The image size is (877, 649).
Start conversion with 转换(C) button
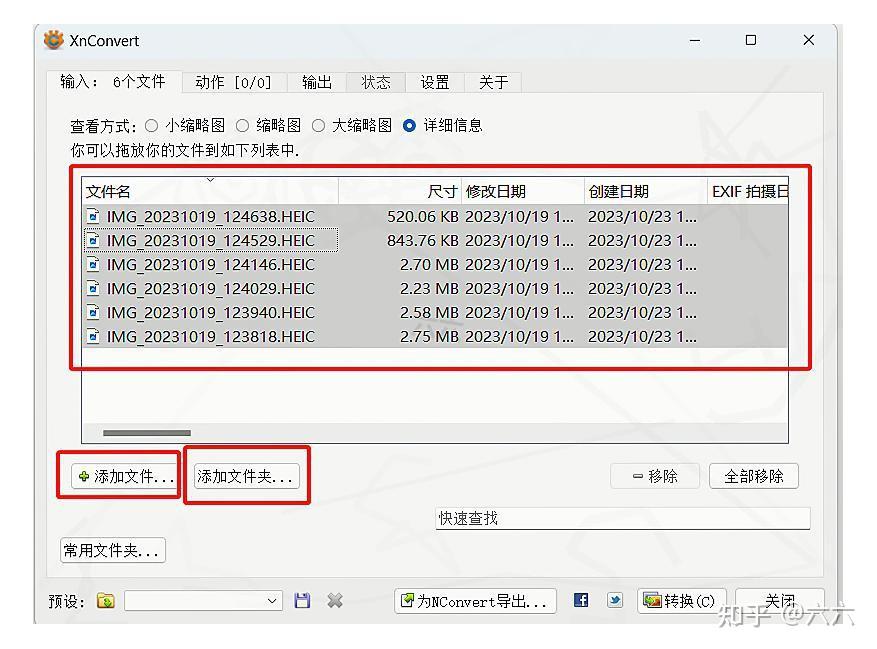[682, 601]
